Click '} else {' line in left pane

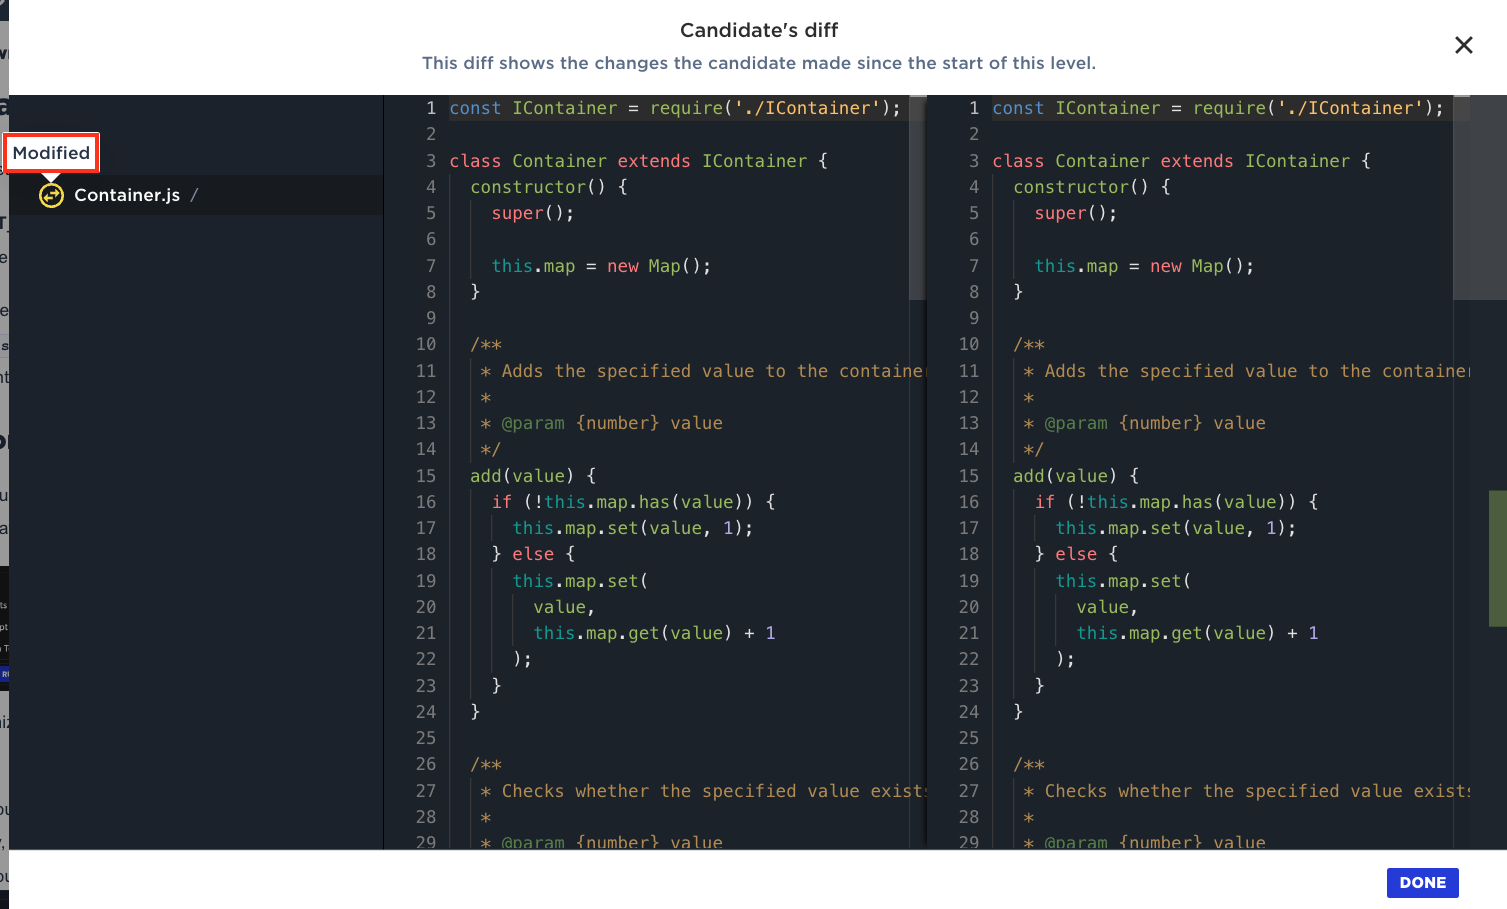533,554
